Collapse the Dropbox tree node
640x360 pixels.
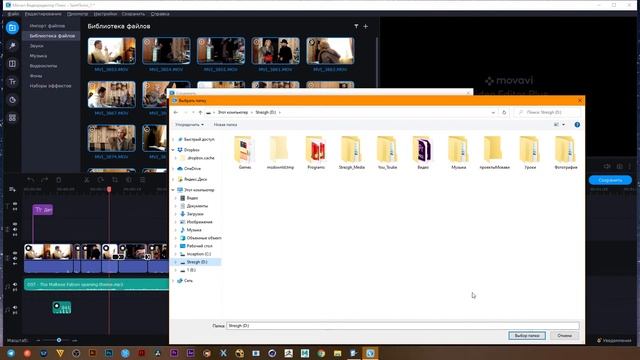tap(173, 150)
